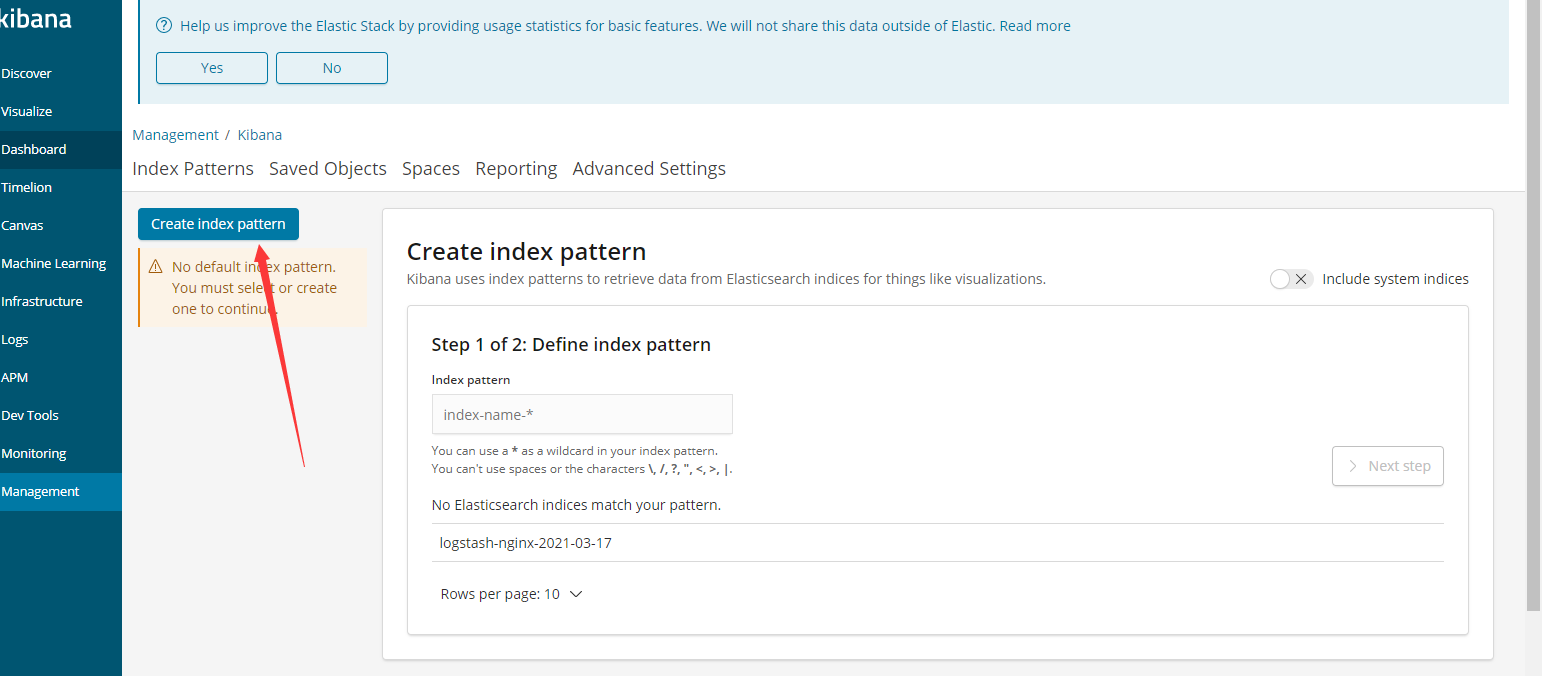Click the Next step button

coord(1388,466)
